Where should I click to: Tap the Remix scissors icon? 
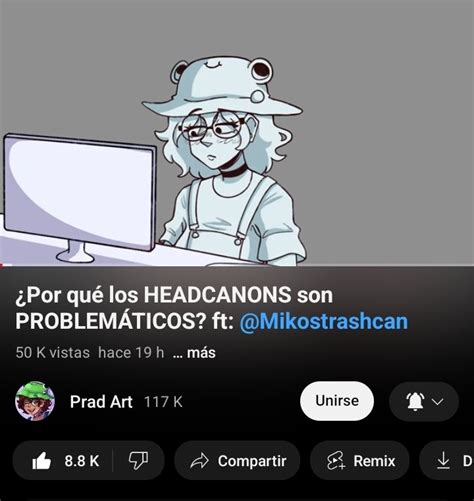335,461
